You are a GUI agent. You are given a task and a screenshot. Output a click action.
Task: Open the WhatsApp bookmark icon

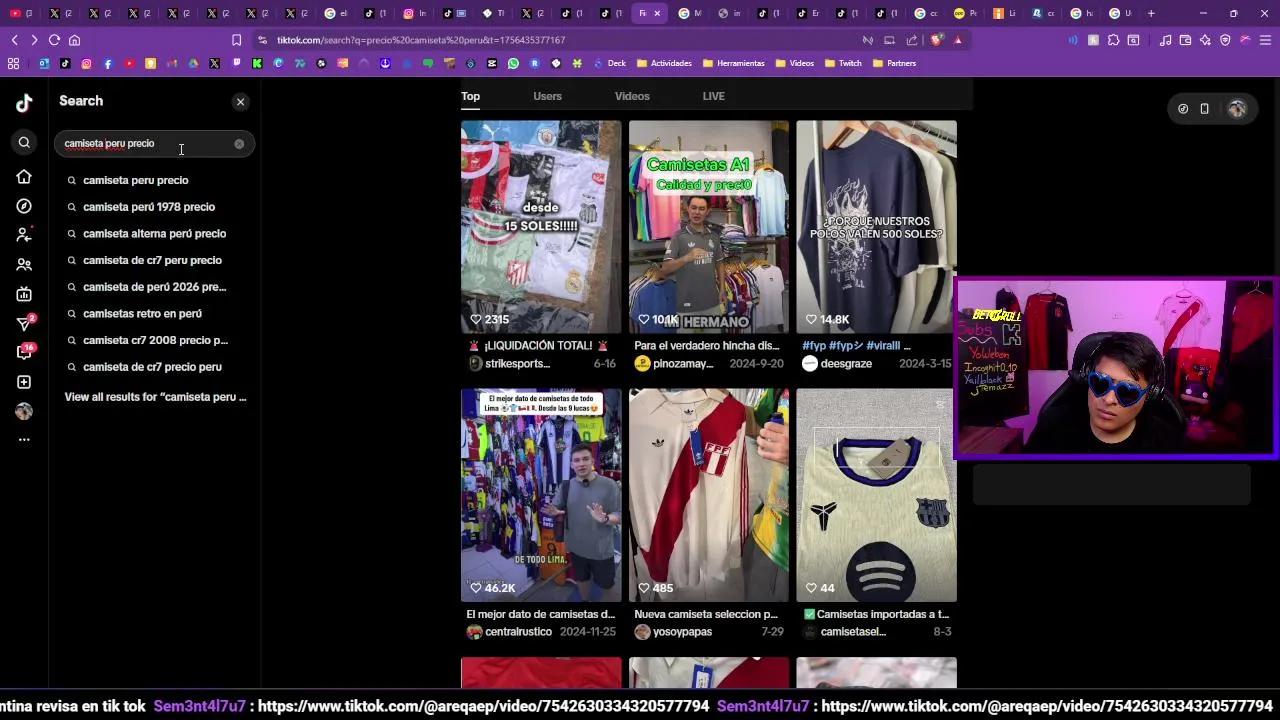513,63
